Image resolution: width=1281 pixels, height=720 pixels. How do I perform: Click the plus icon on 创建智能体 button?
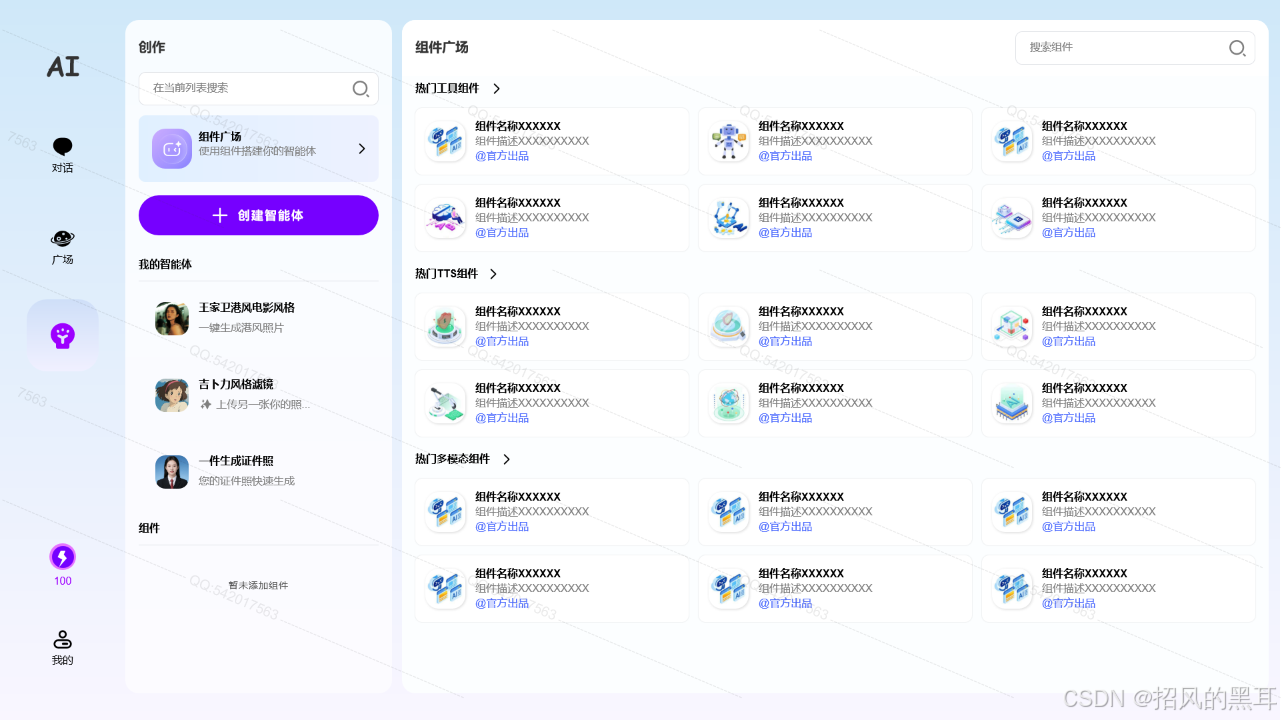click(x=220, y=215)
